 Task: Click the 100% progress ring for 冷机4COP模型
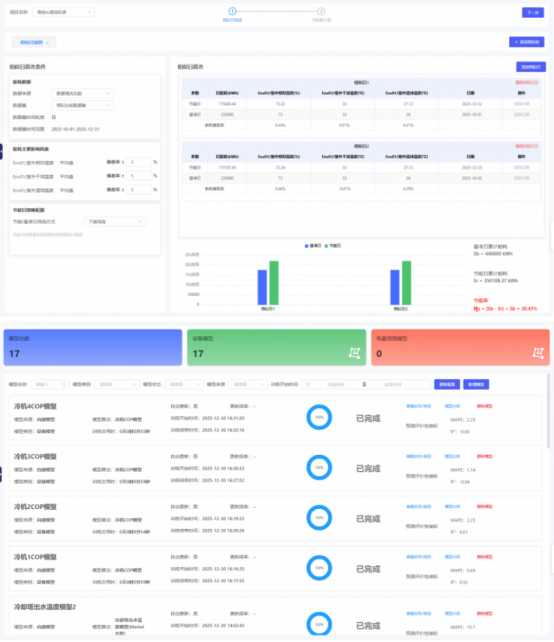coord(319,417)
